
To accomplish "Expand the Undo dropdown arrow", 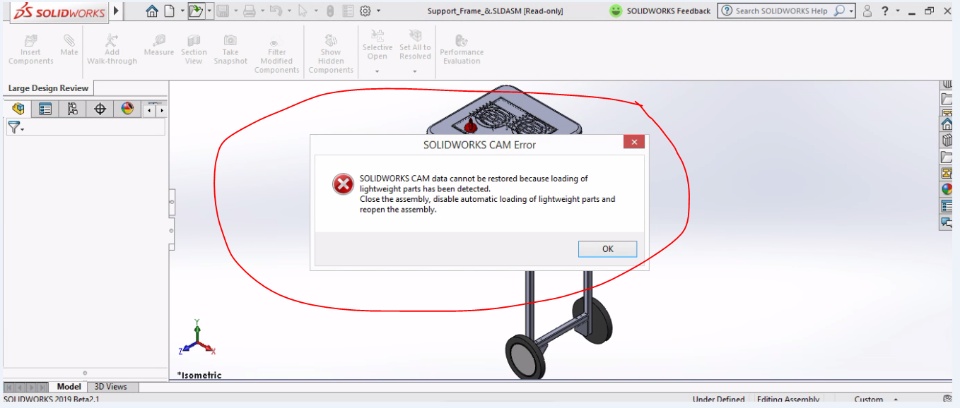I will pos(288,10).
